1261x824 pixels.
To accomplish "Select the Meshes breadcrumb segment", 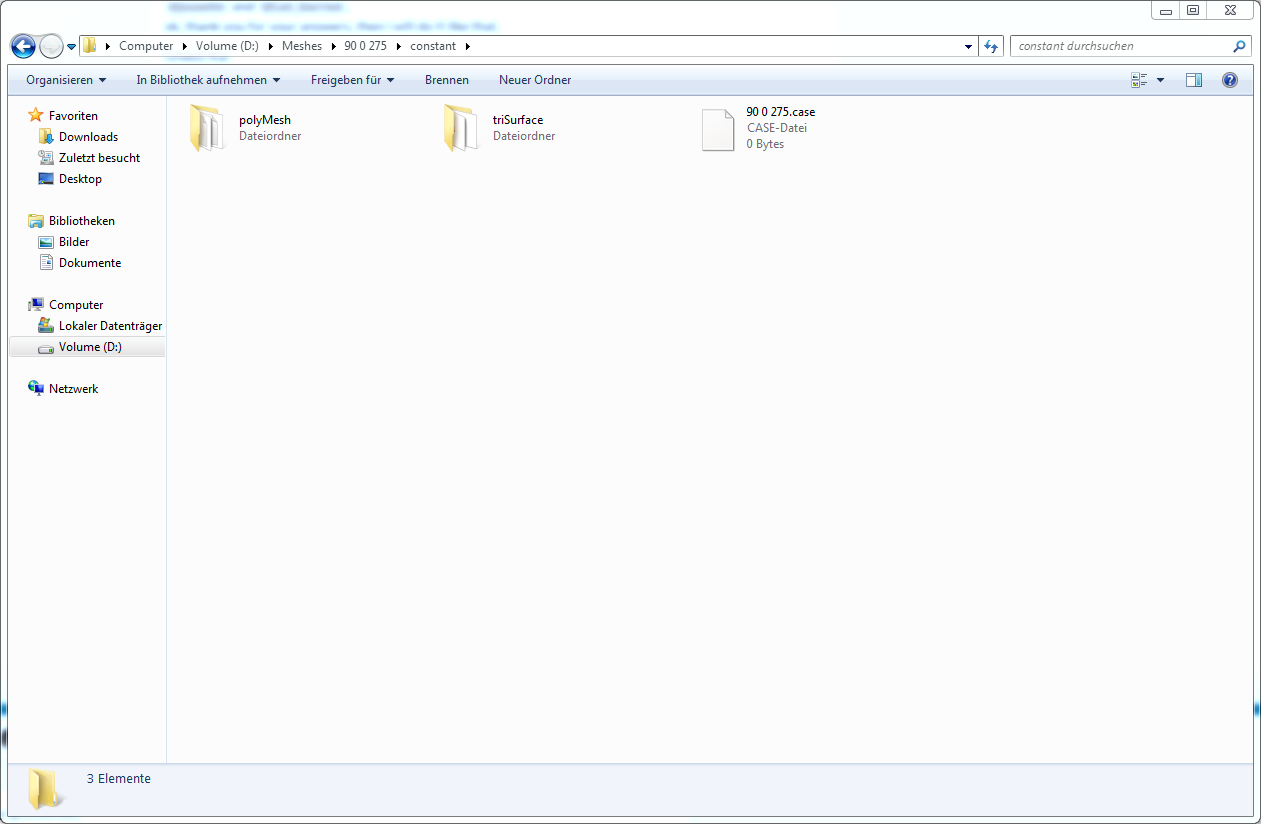I will pos(302,46).
